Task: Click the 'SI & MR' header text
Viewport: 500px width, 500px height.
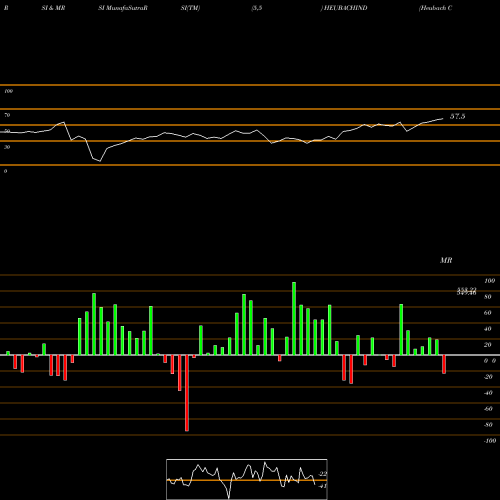Action: (53, 8)
